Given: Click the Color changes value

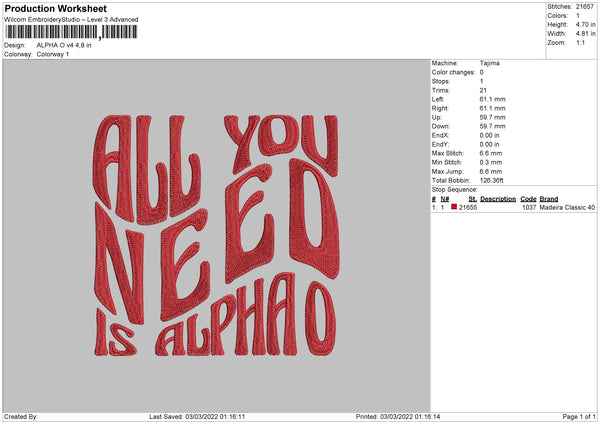Looking at the screenshot, I should coord(481,72).
